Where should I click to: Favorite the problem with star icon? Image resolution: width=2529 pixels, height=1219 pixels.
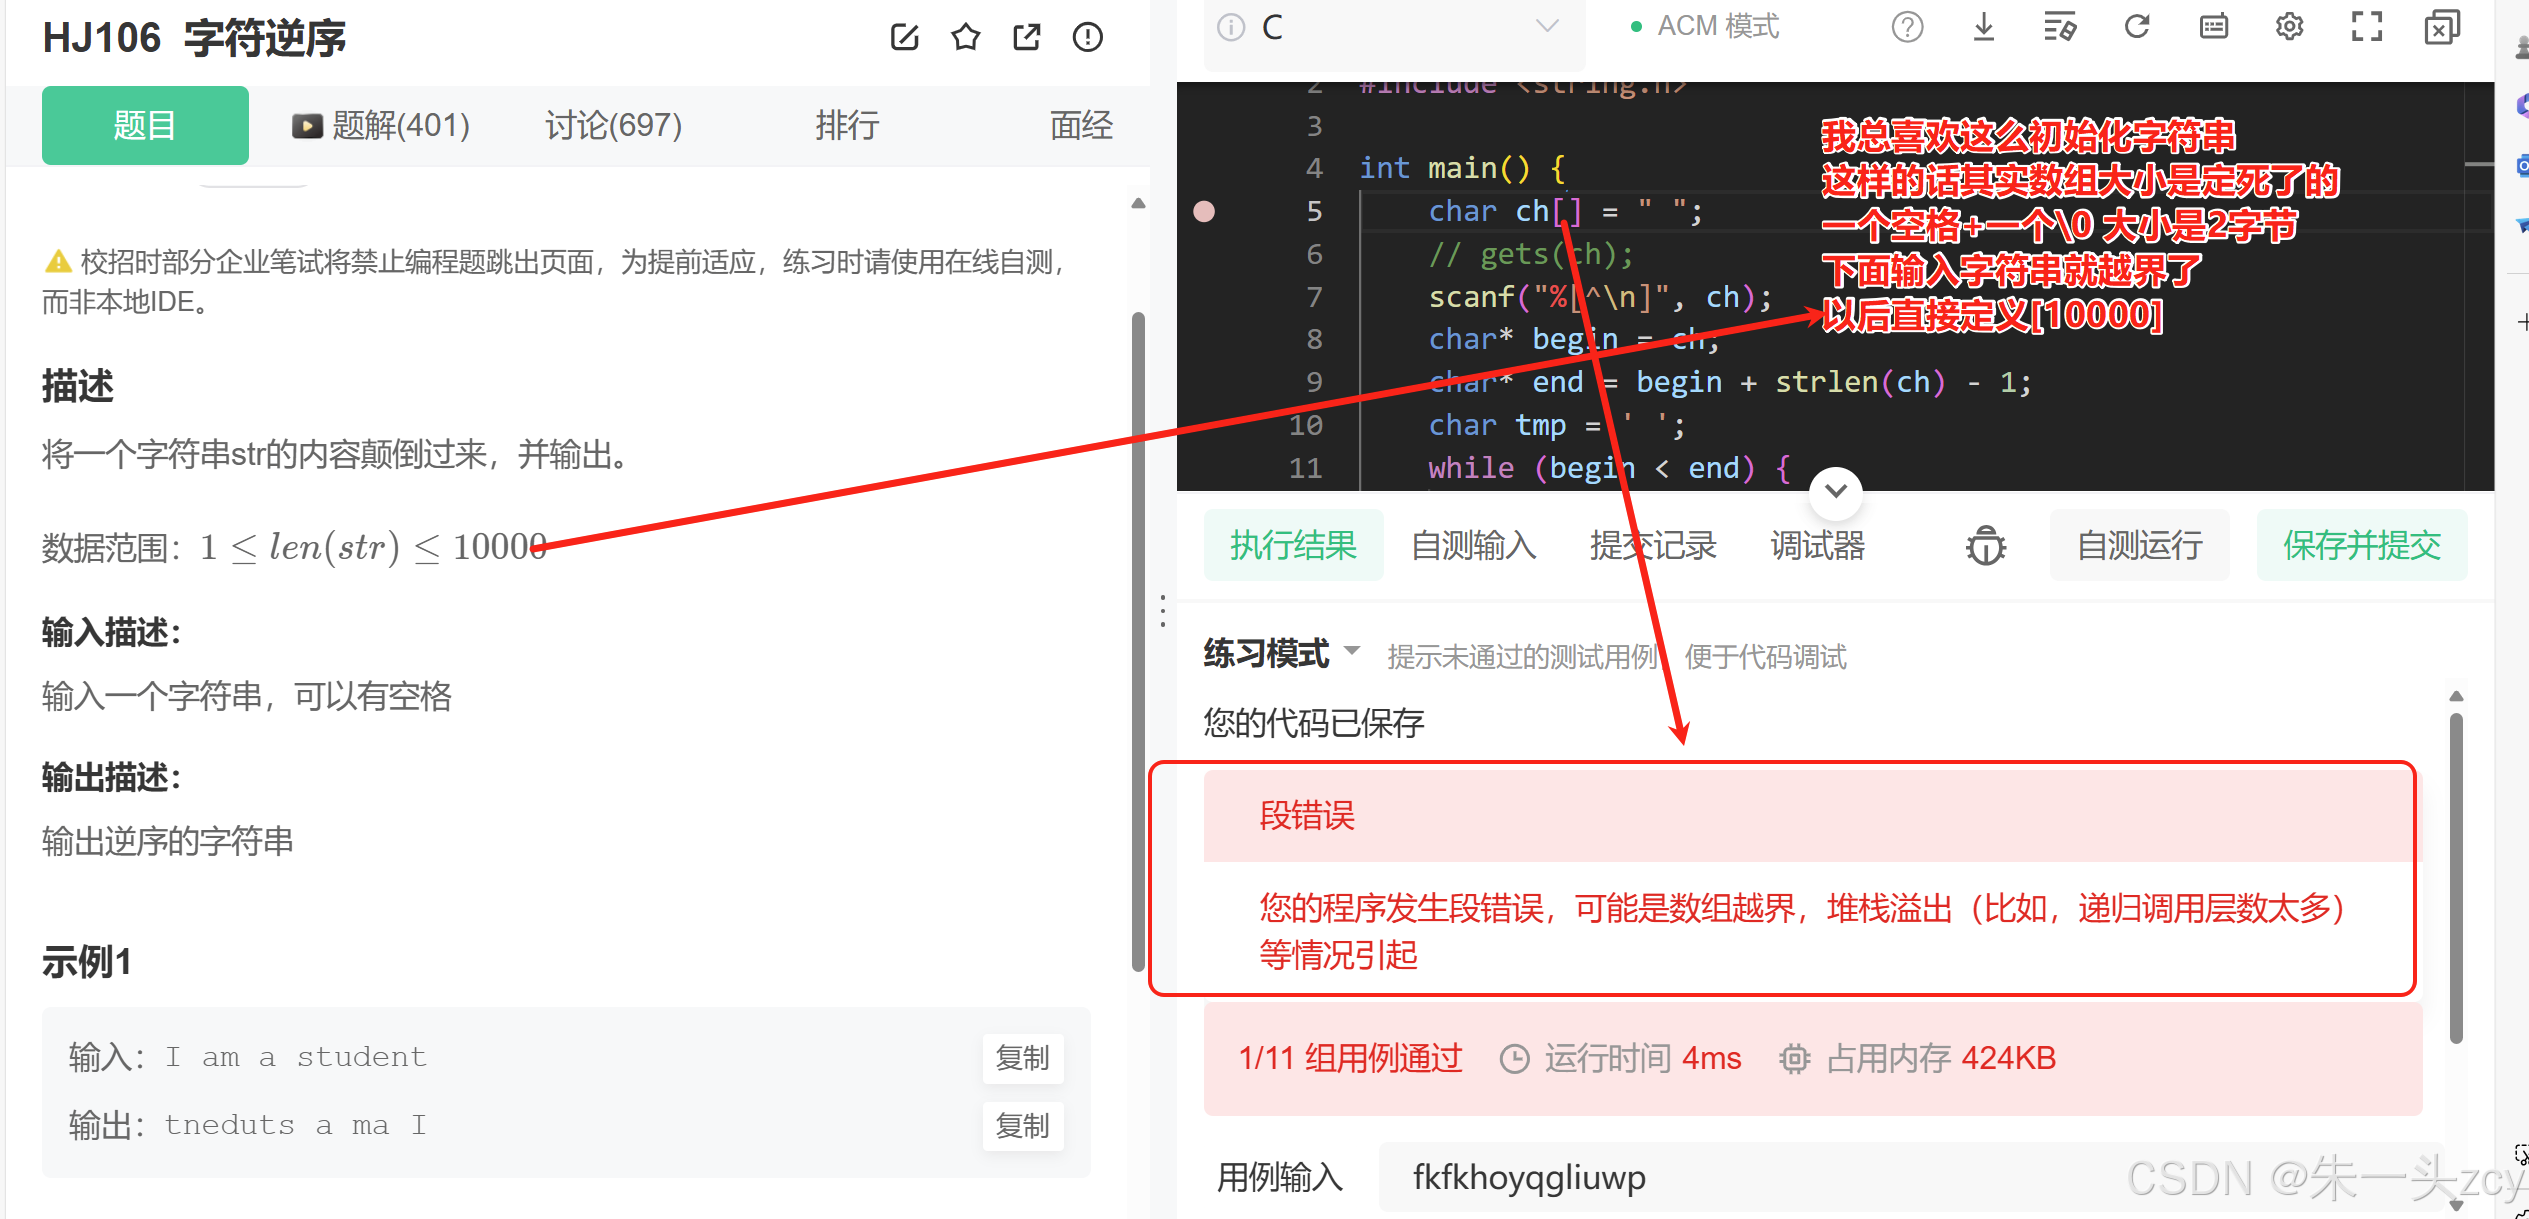tap(965, 38)
